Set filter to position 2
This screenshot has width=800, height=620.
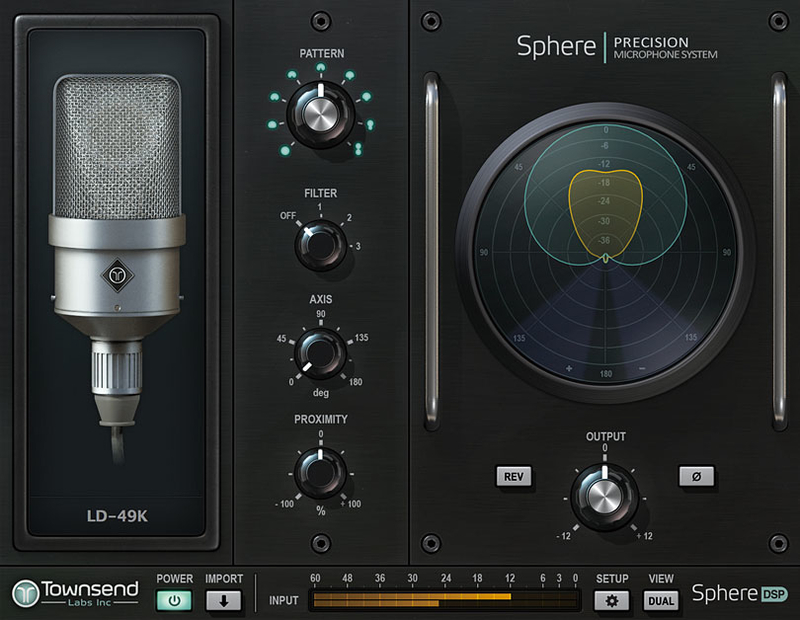(349, 217)
